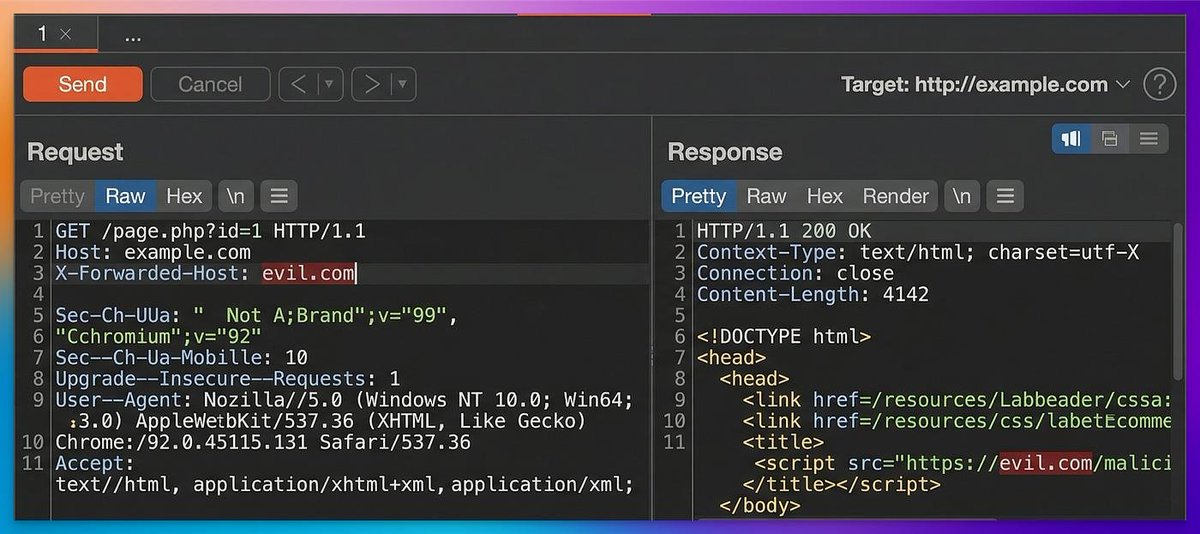
Task: Click the <!DOCTYPE html> response line
Action: [783, 337]
